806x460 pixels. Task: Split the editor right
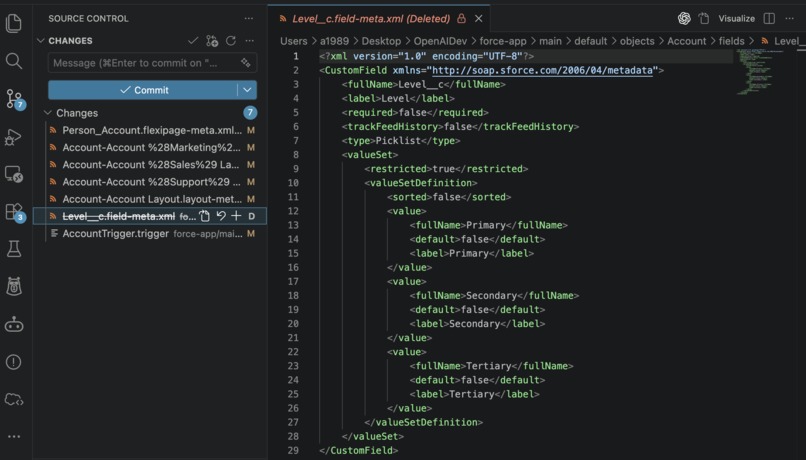(769, 19)
